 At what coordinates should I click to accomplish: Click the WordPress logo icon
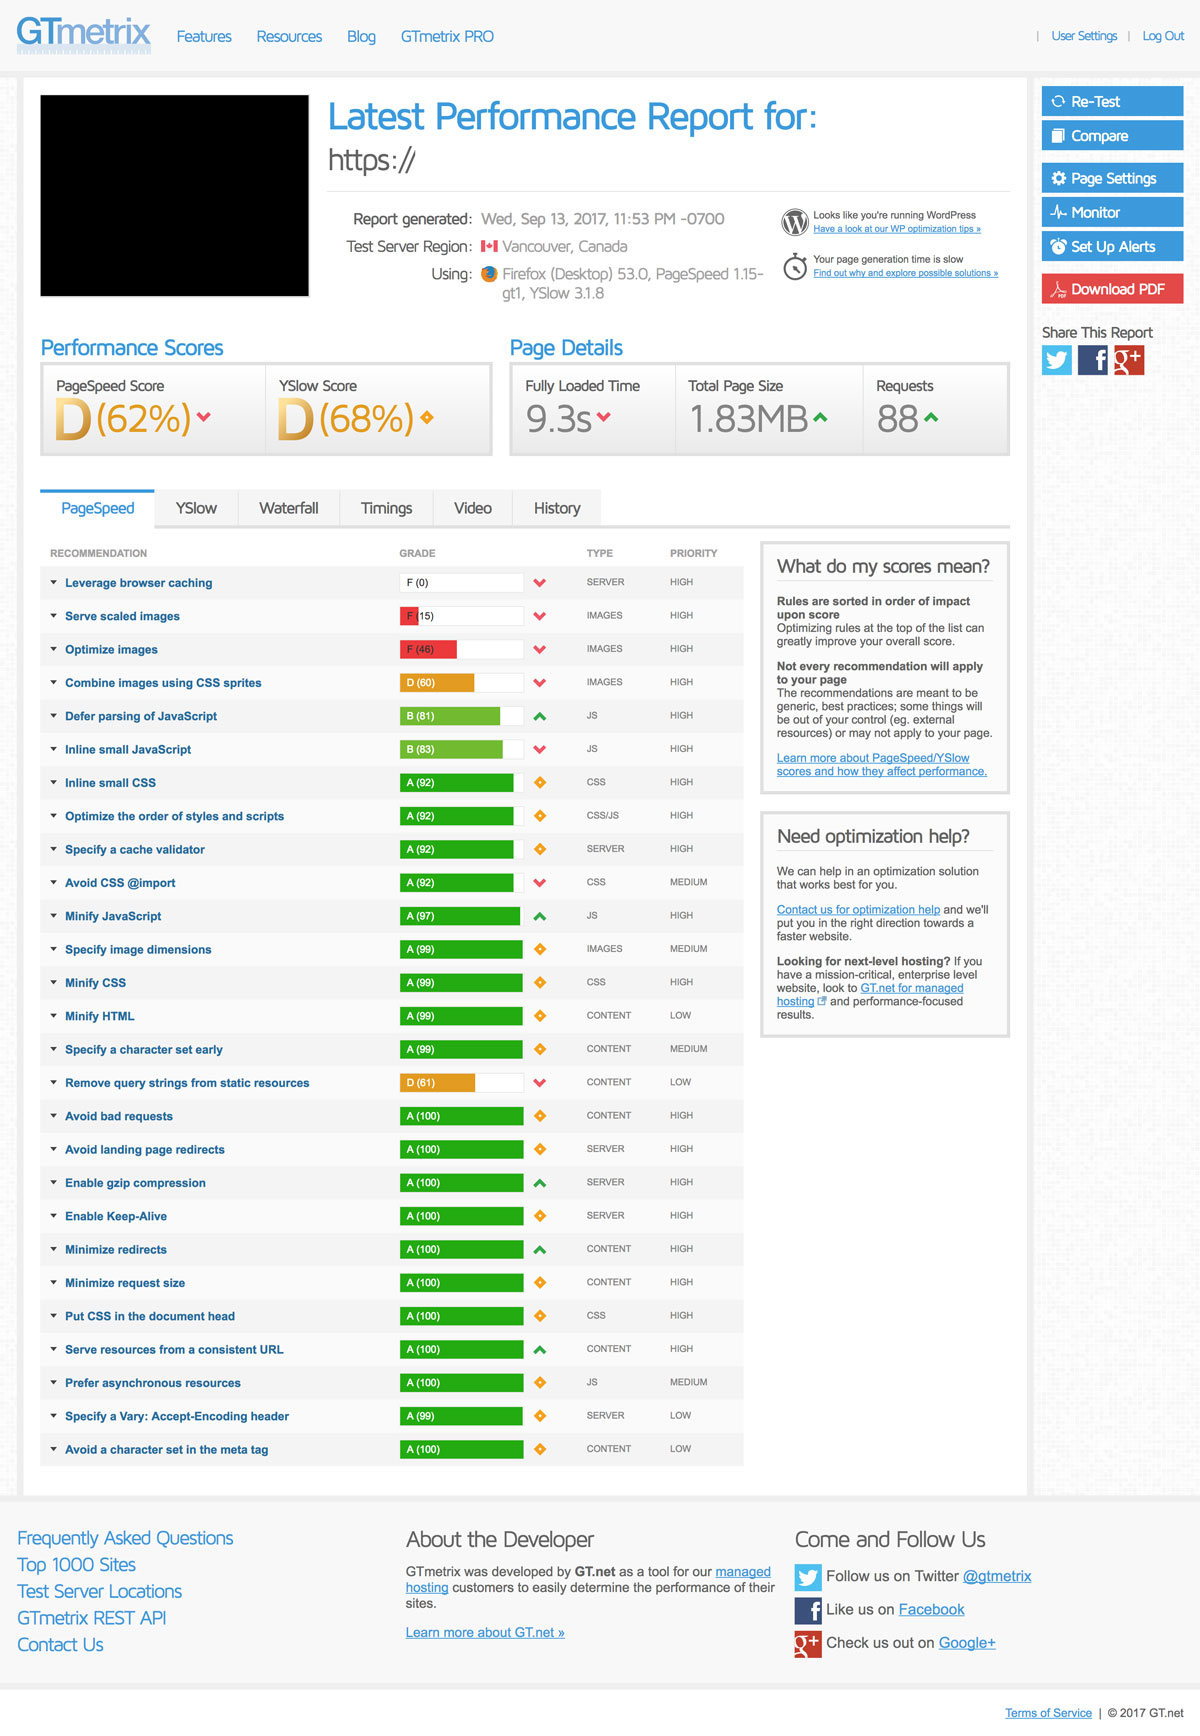coord(795,222)
